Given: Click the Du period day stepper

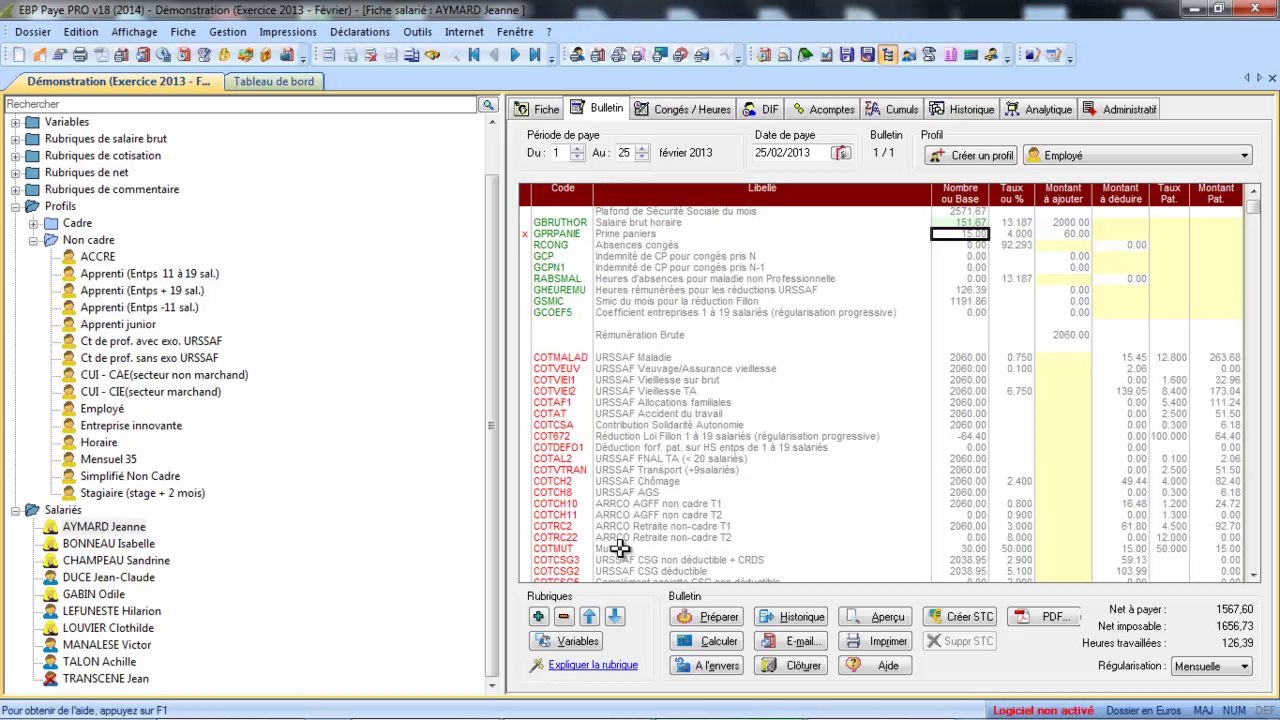Looking at the screenshot, I should tap(577, 153).
